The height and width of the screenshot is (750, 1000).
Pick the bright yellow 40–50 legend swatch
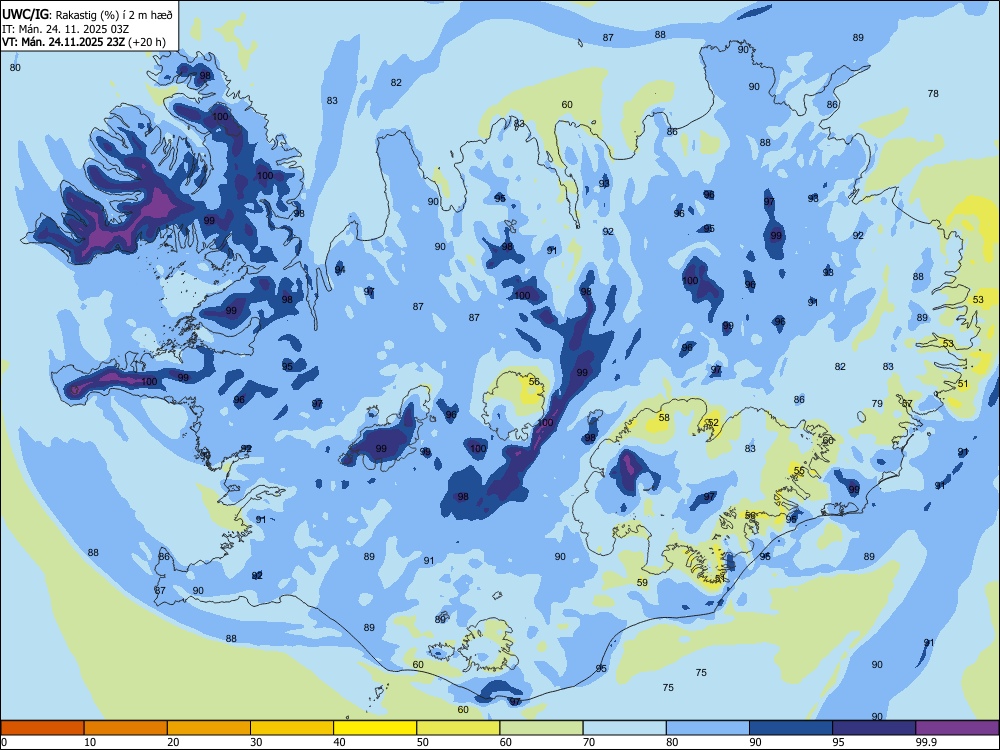(375, 728)
